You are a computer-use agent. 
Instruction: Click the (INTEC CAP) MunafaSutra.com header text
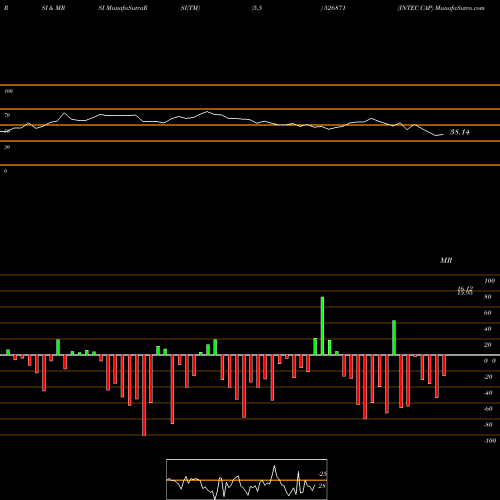(441, 8)
